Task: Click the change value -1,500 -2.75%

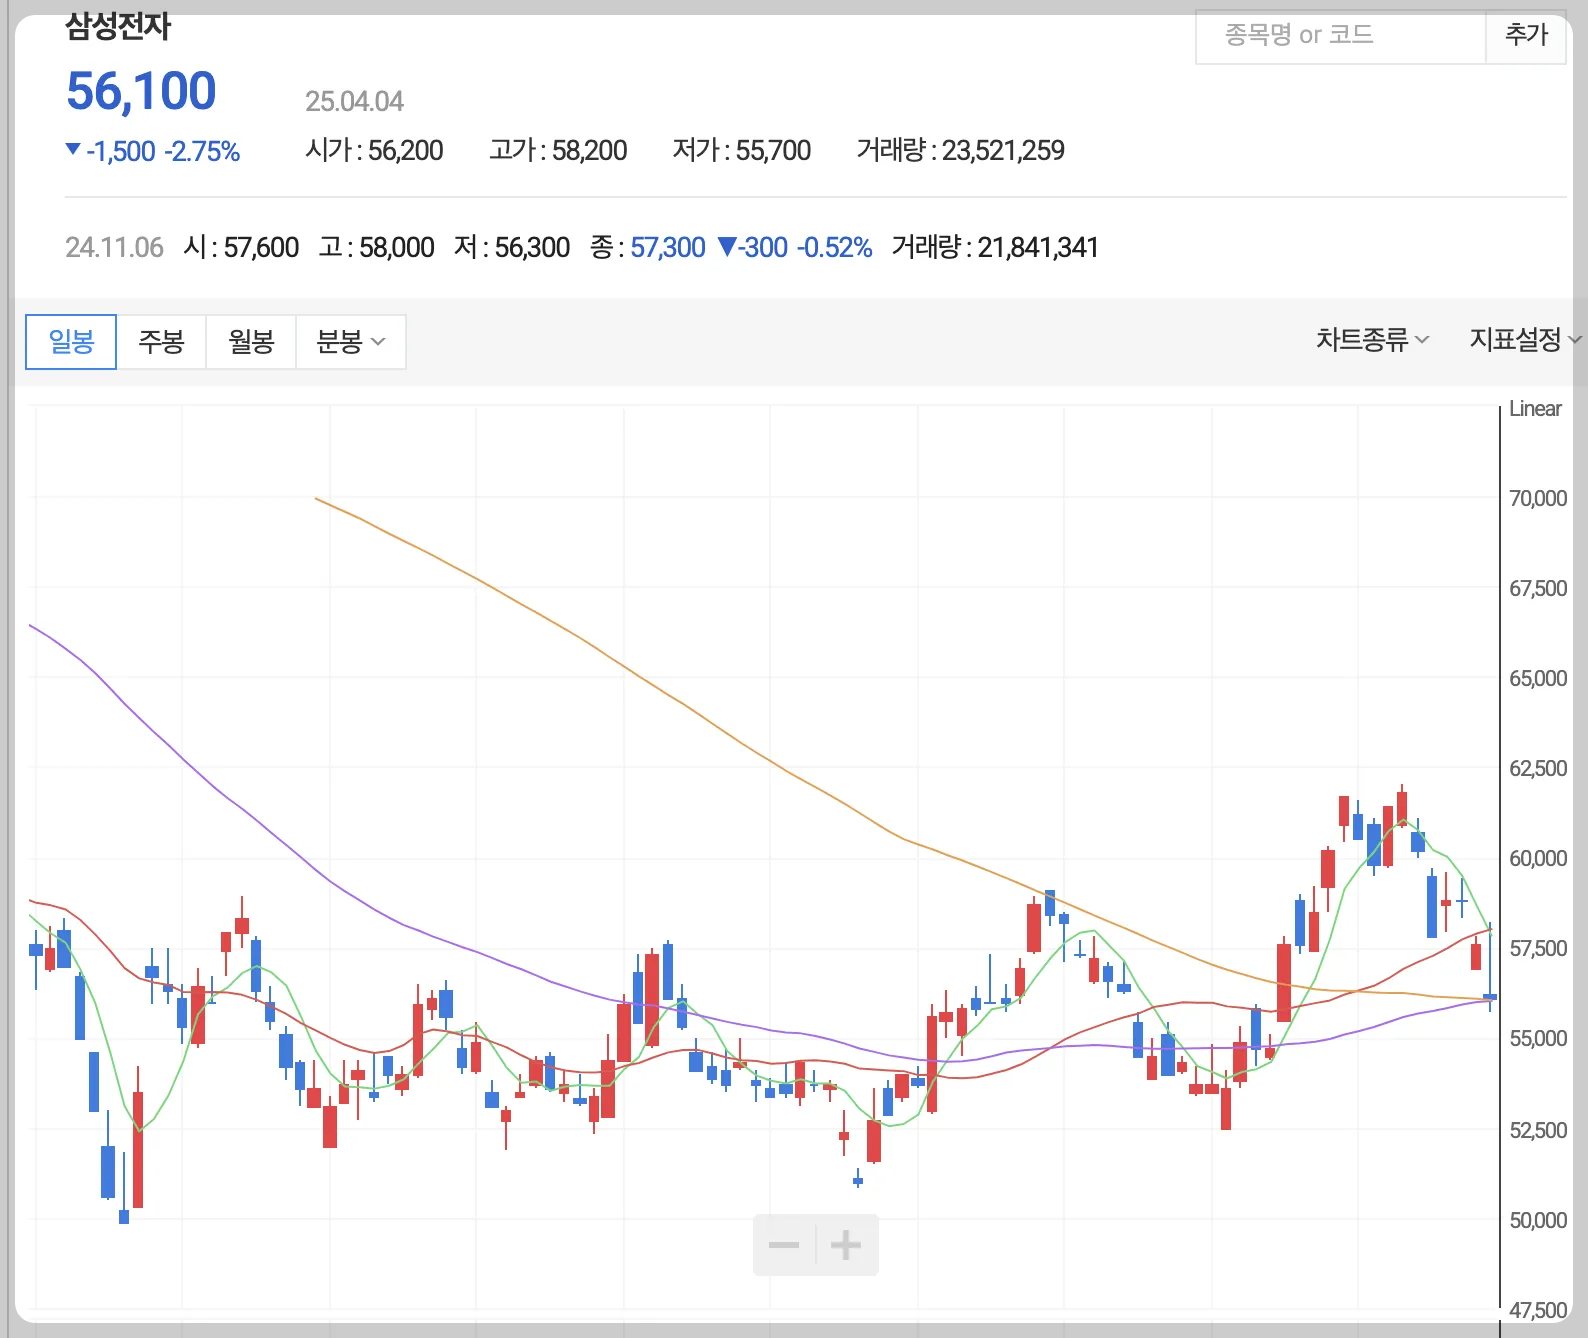Action: point(153,151)
